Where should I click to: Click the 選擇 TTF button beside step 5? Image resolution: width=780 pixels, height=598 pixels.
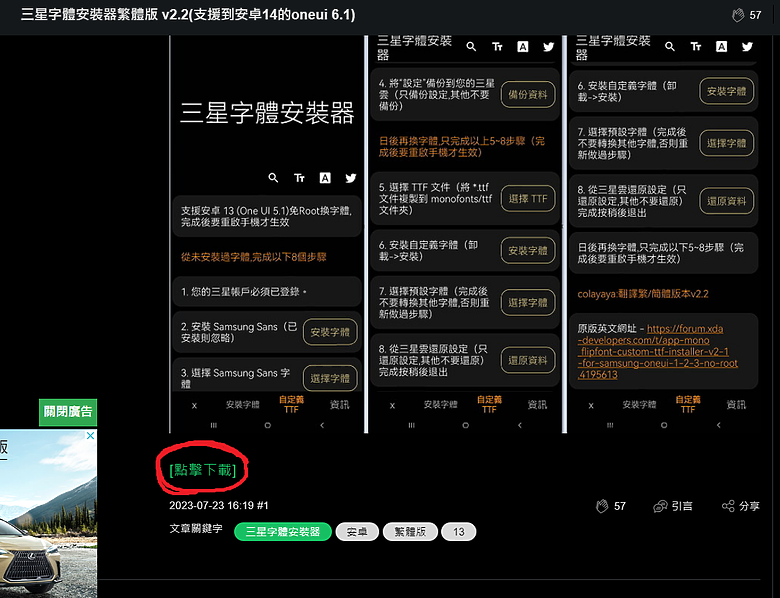(528, 199)
